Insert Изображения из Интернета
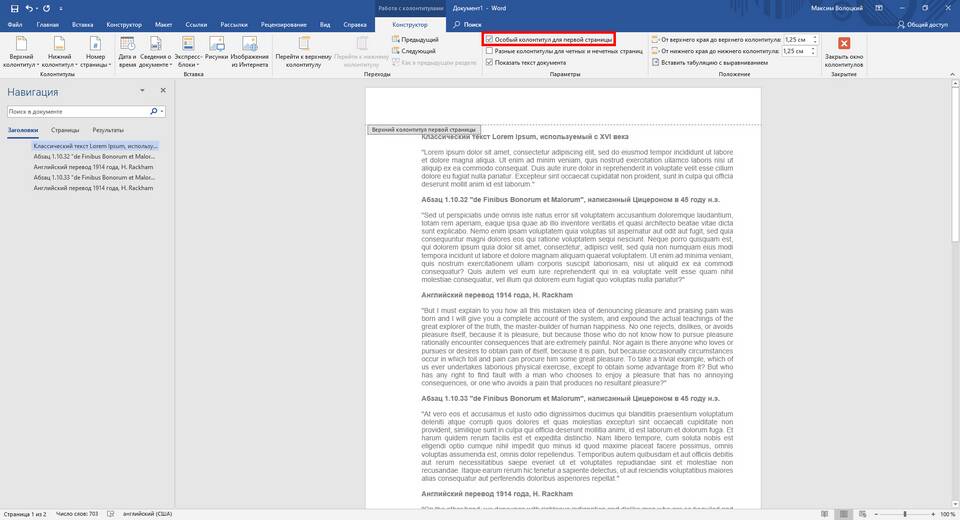 pos(250,51)
